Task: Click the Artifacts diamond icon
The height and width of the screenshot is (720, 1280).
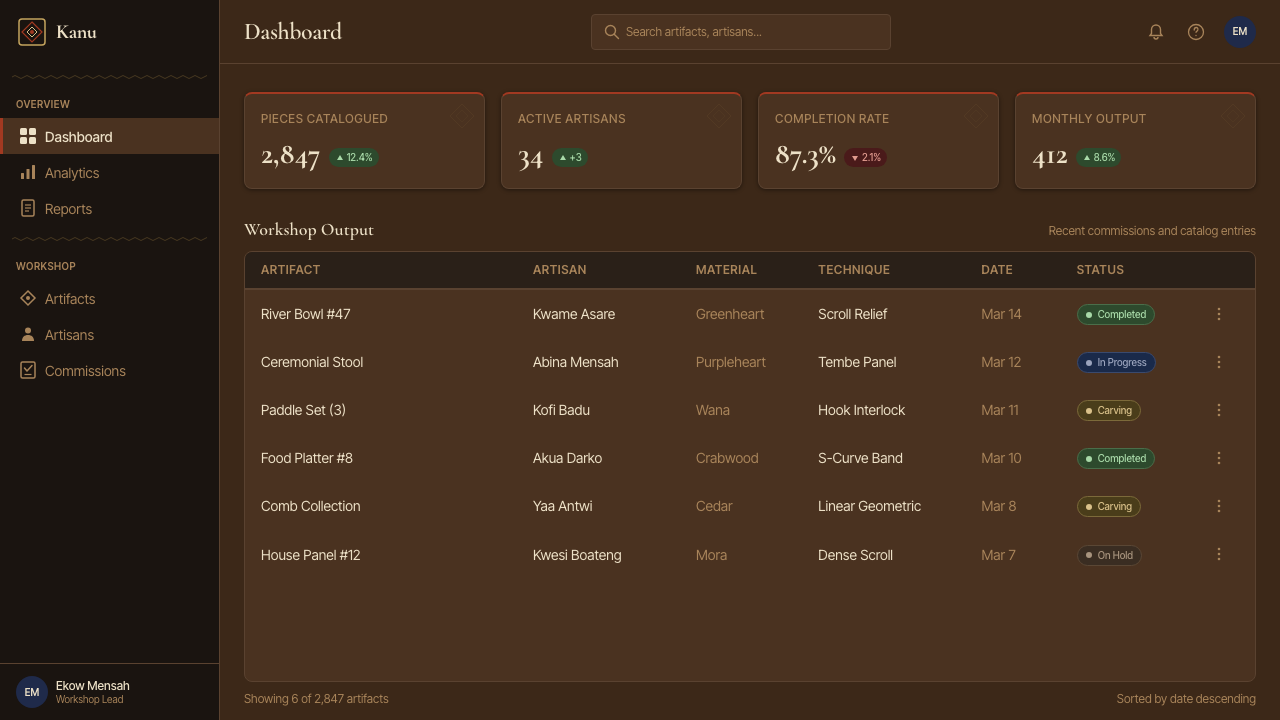Action: click(28, 298)
